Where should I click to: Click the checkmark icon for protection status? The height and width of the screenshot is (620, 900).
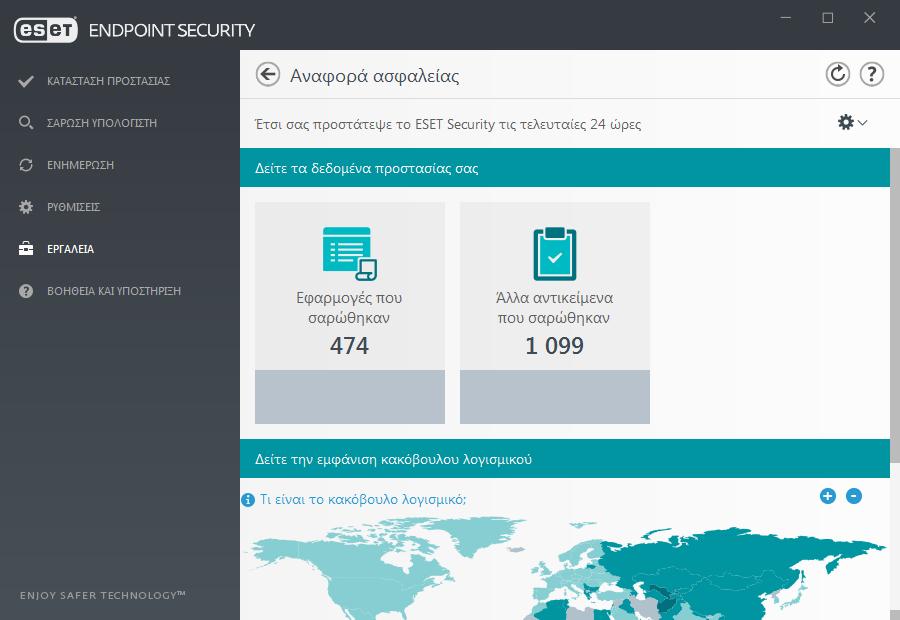[26, 81]
